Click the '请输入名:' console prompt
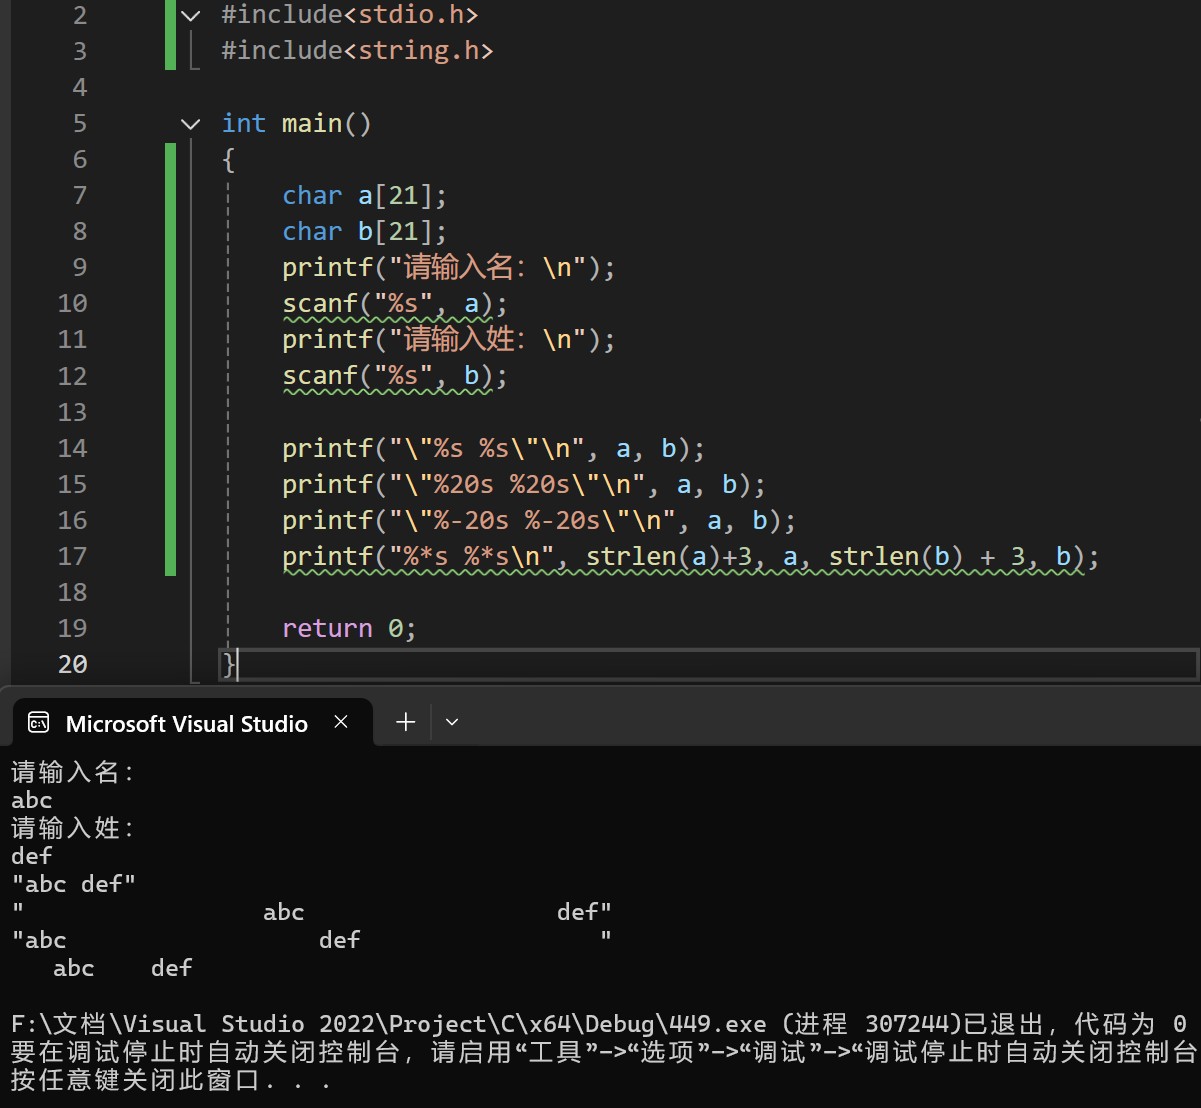This screenshot has height=1108, width=1201. pyautogui.click(x=73, y=772)
